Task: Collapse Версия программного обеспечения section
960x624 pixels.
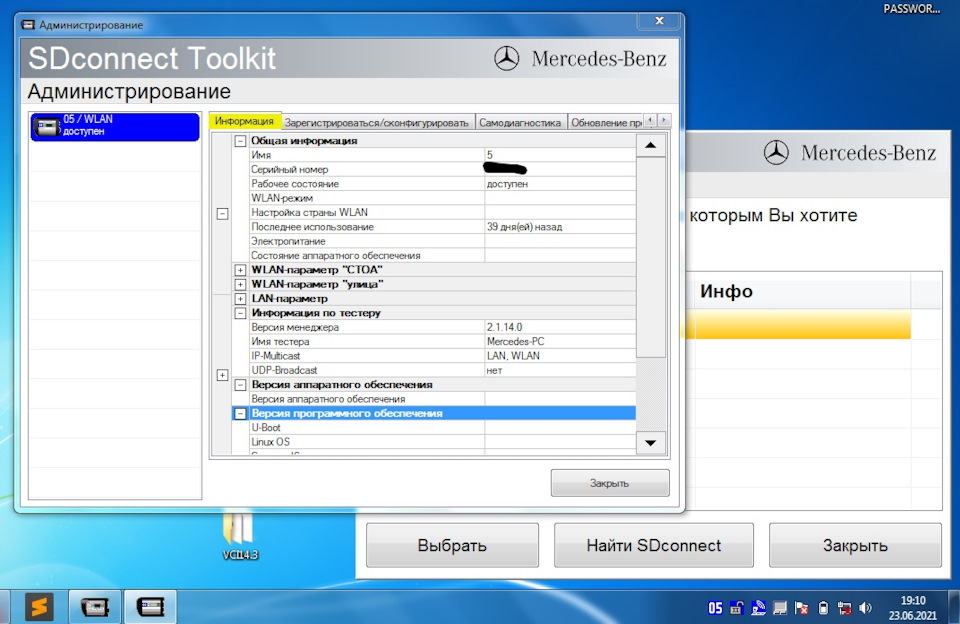Action: (241, 413)
